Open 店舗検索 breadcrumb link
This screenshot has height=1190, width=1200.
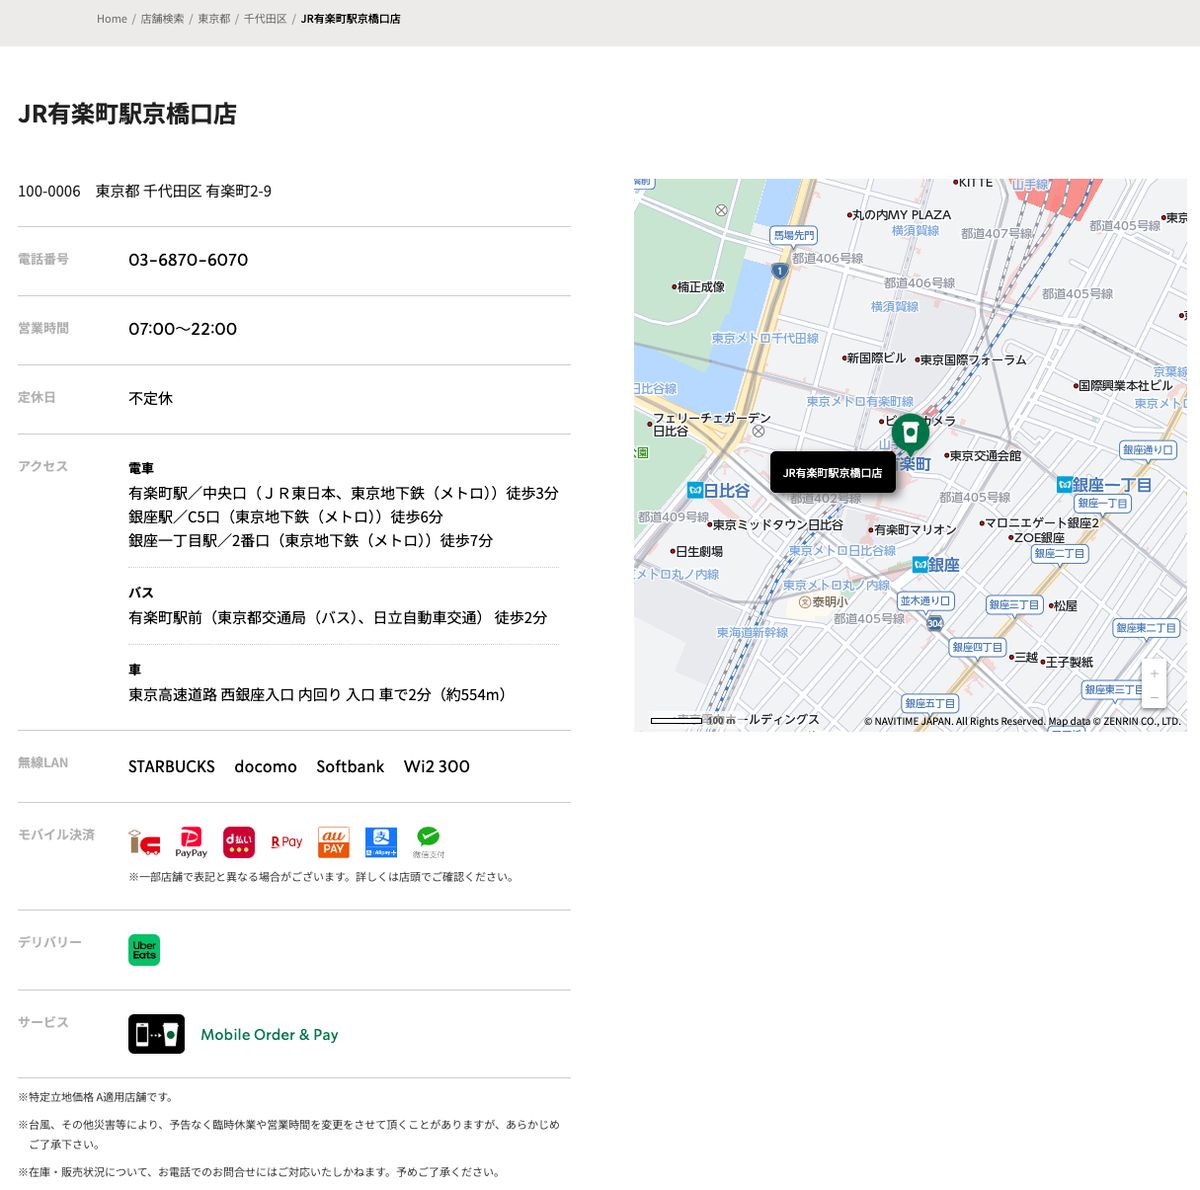[x=162, y=19]
